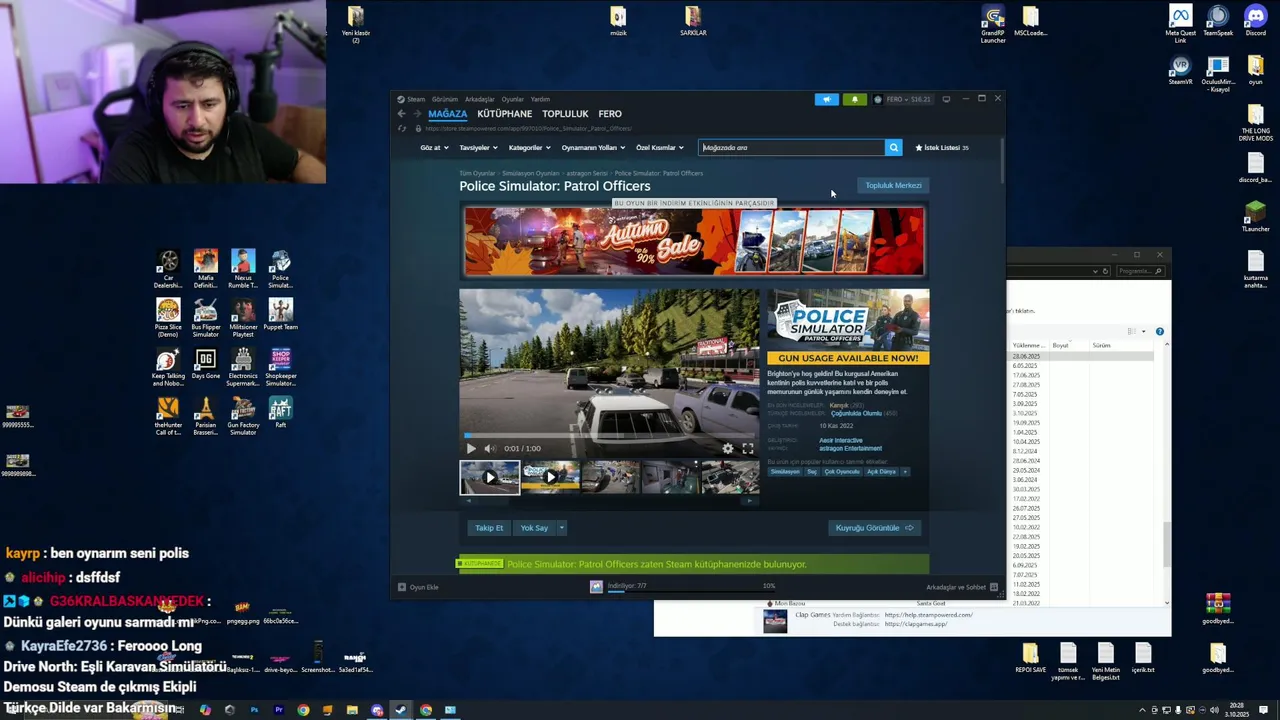Open Steam icon in the taskbar

401,710
